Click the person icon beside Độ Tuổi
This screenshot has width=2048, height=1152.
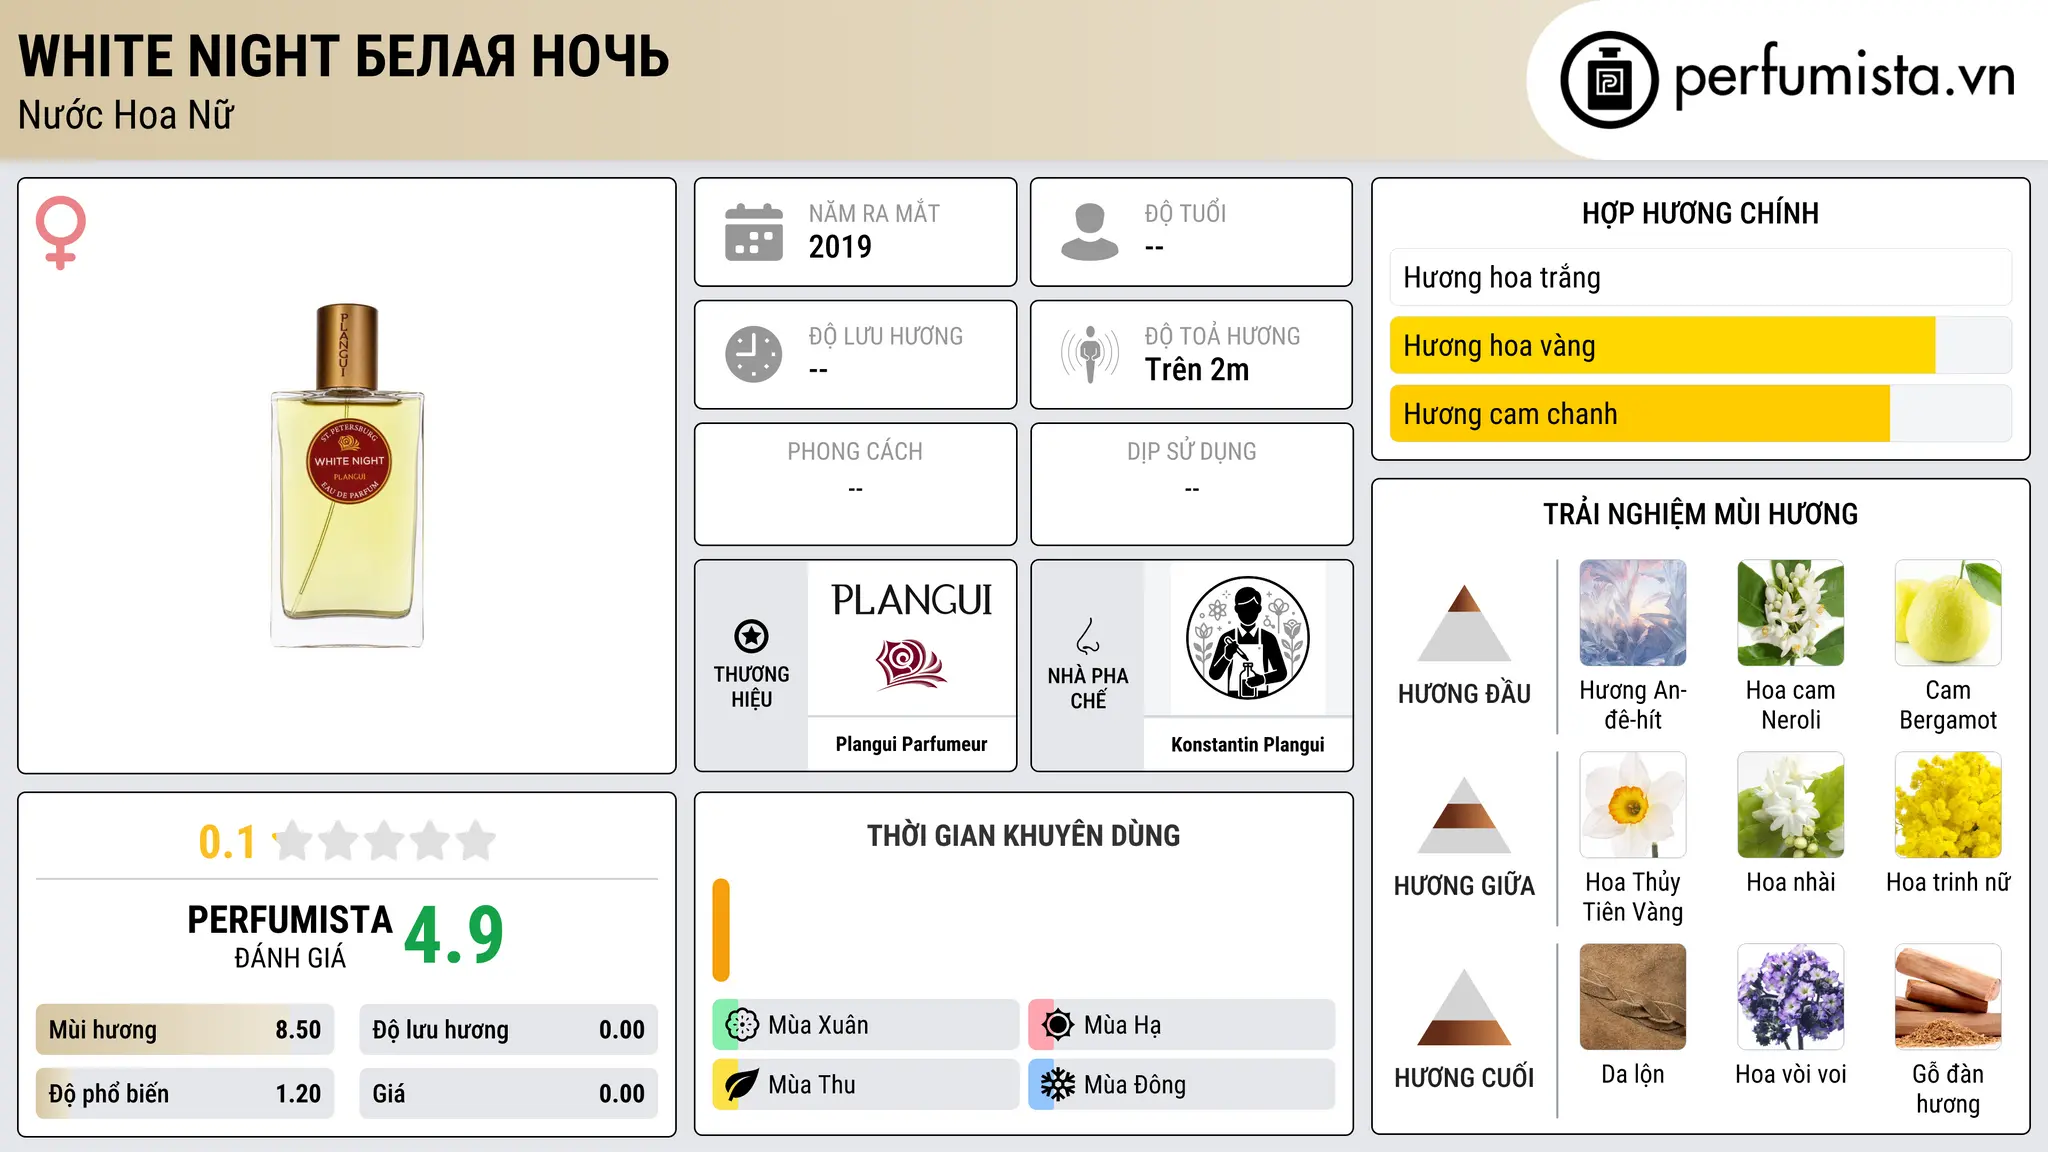[x=1090, y=232]
